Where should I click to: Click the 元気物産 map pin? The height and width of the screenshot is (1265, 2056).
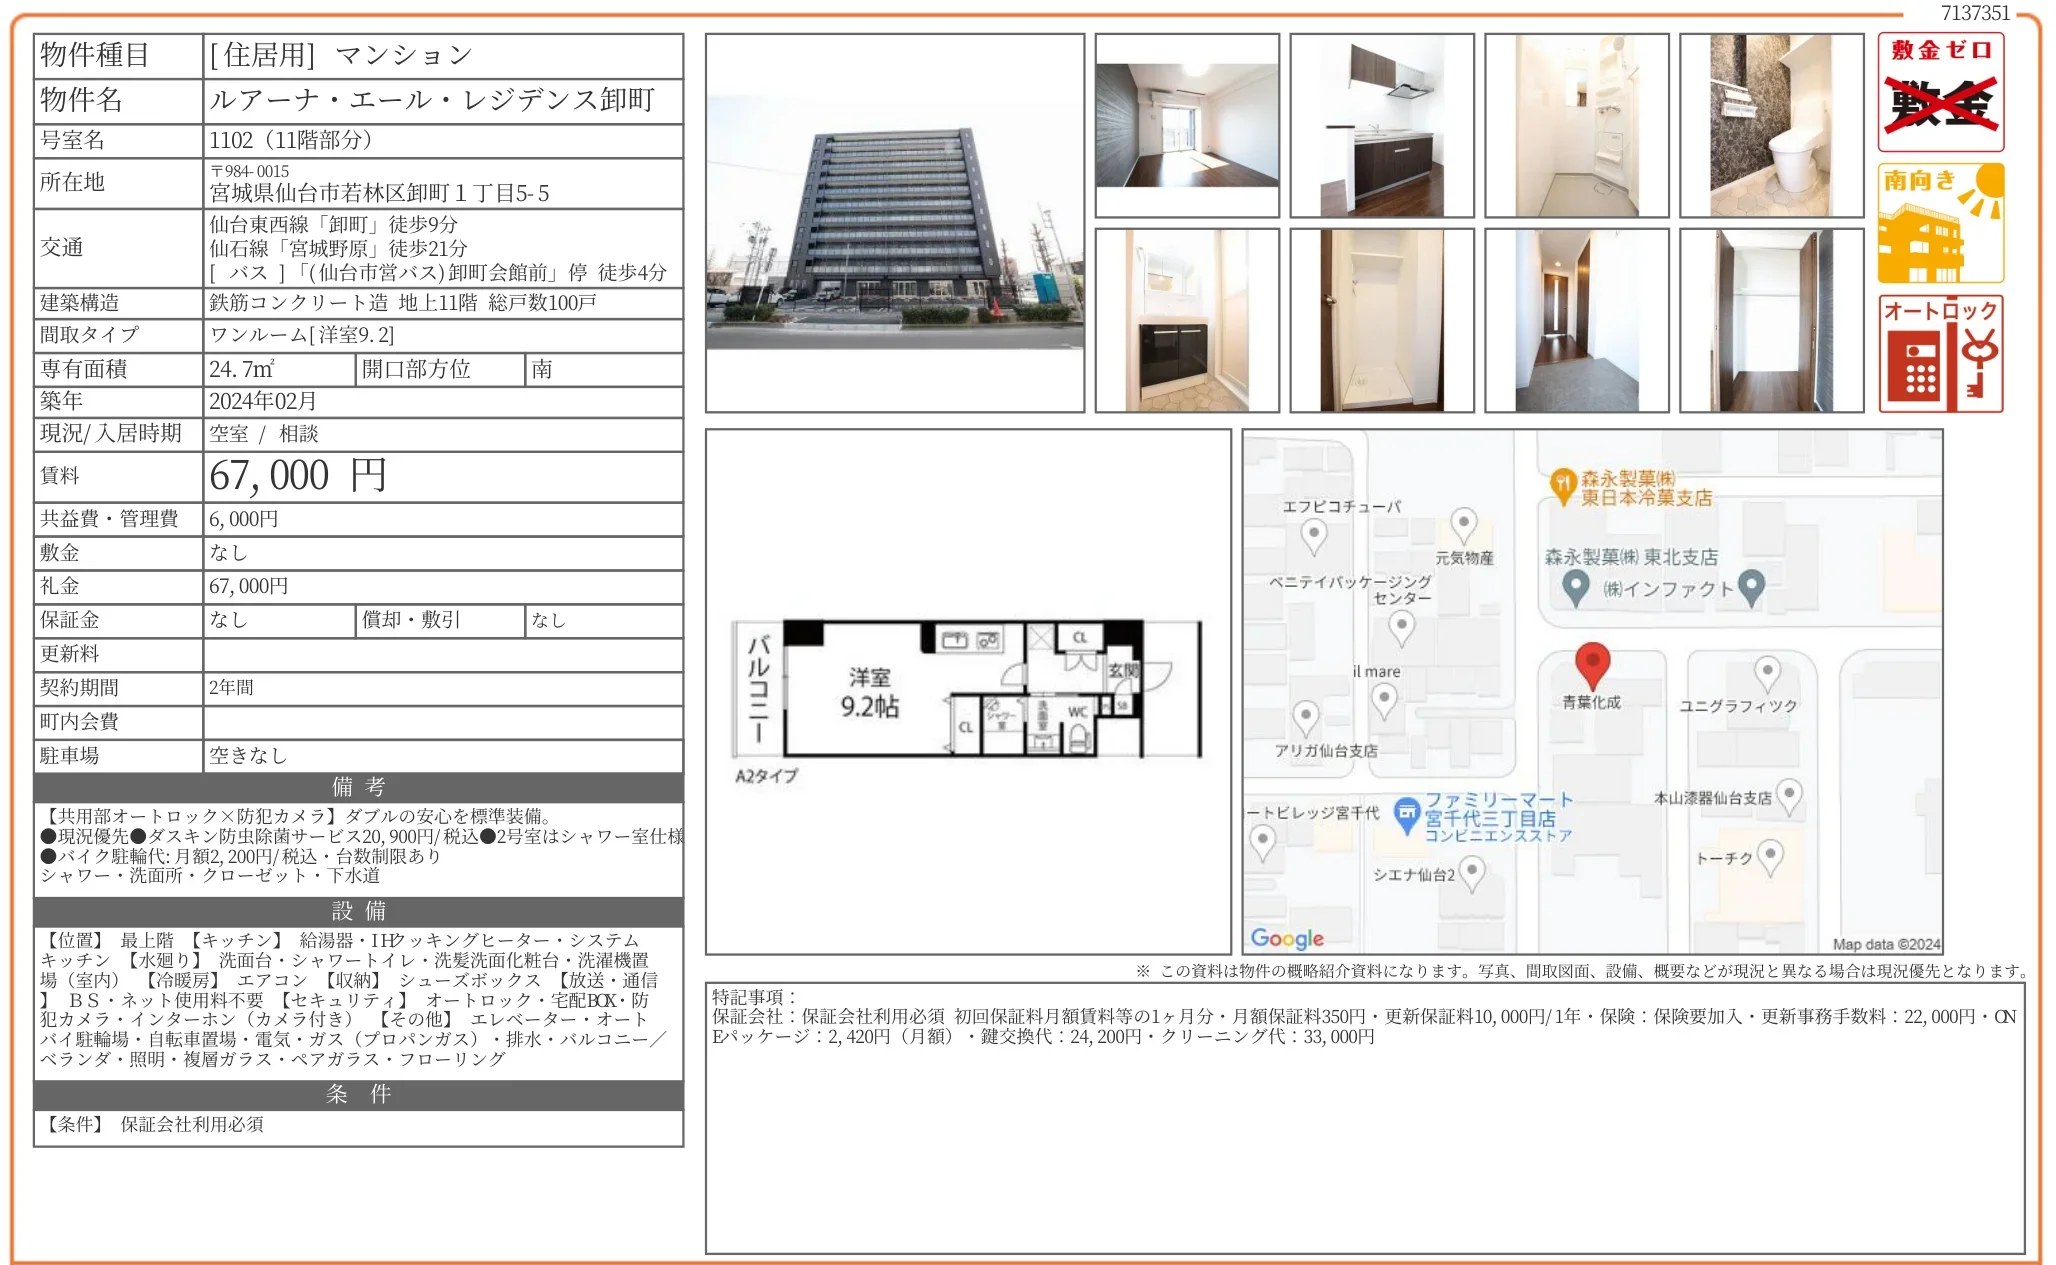click(x=1464, y=525)
